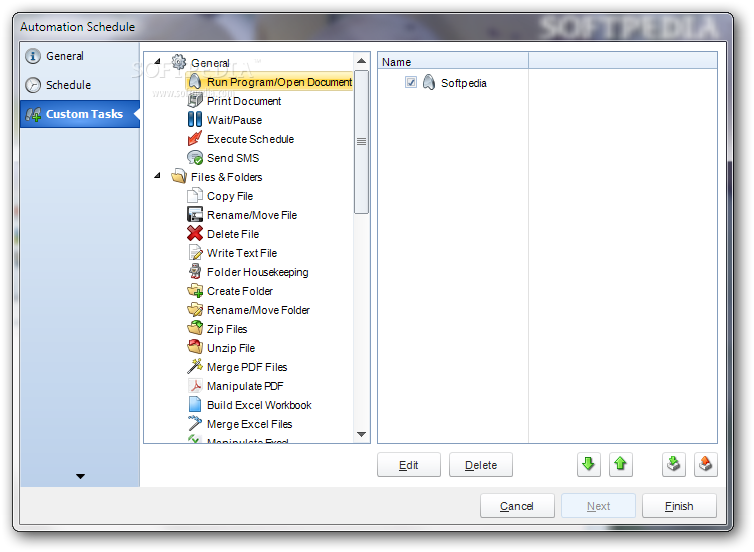
Task: Click the import tasks icon with green arrow
Action: pyautogui.click(x=674, y=464)
